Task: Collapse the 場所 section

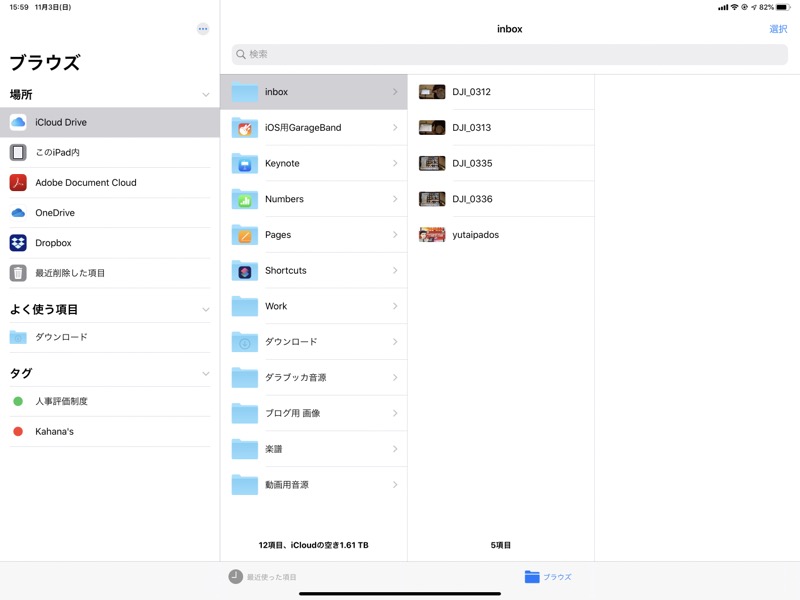Action: [x=206, y=95]
